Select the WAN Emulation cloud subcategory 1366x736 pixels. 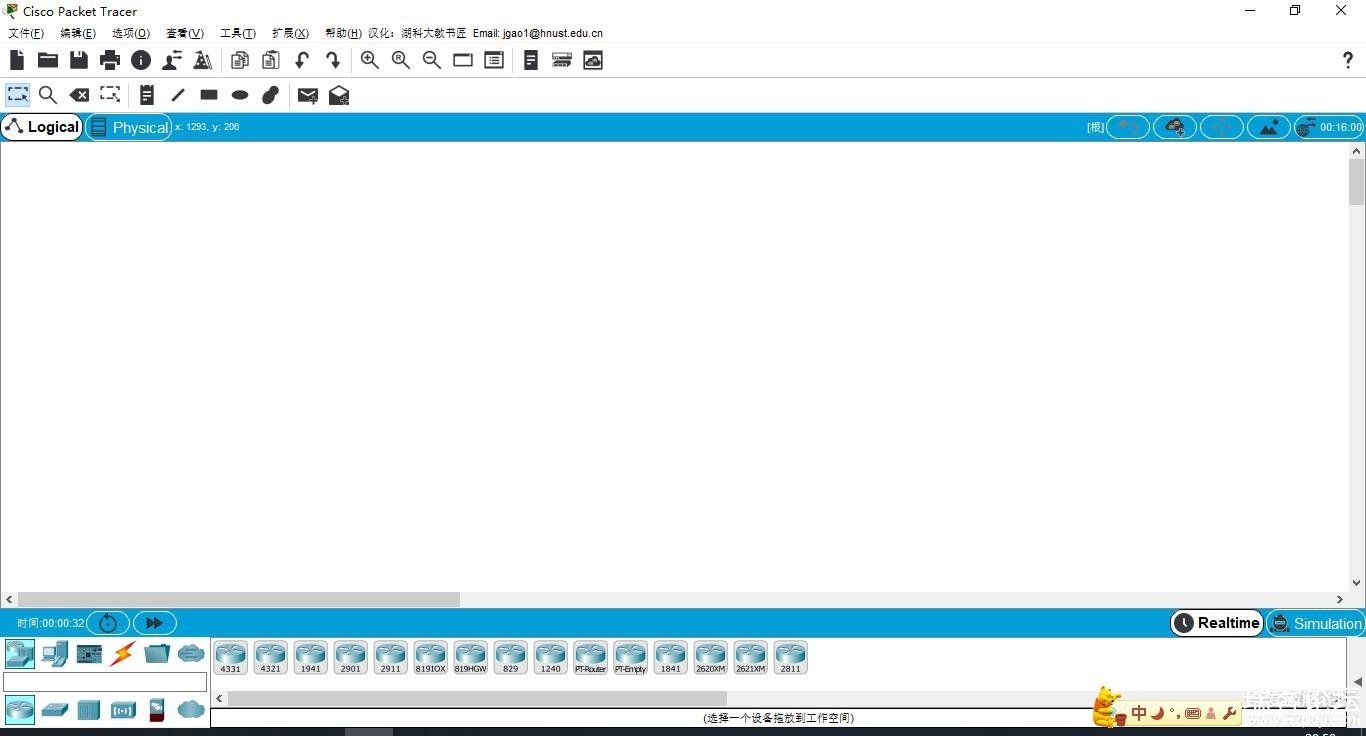click(191, 710)
